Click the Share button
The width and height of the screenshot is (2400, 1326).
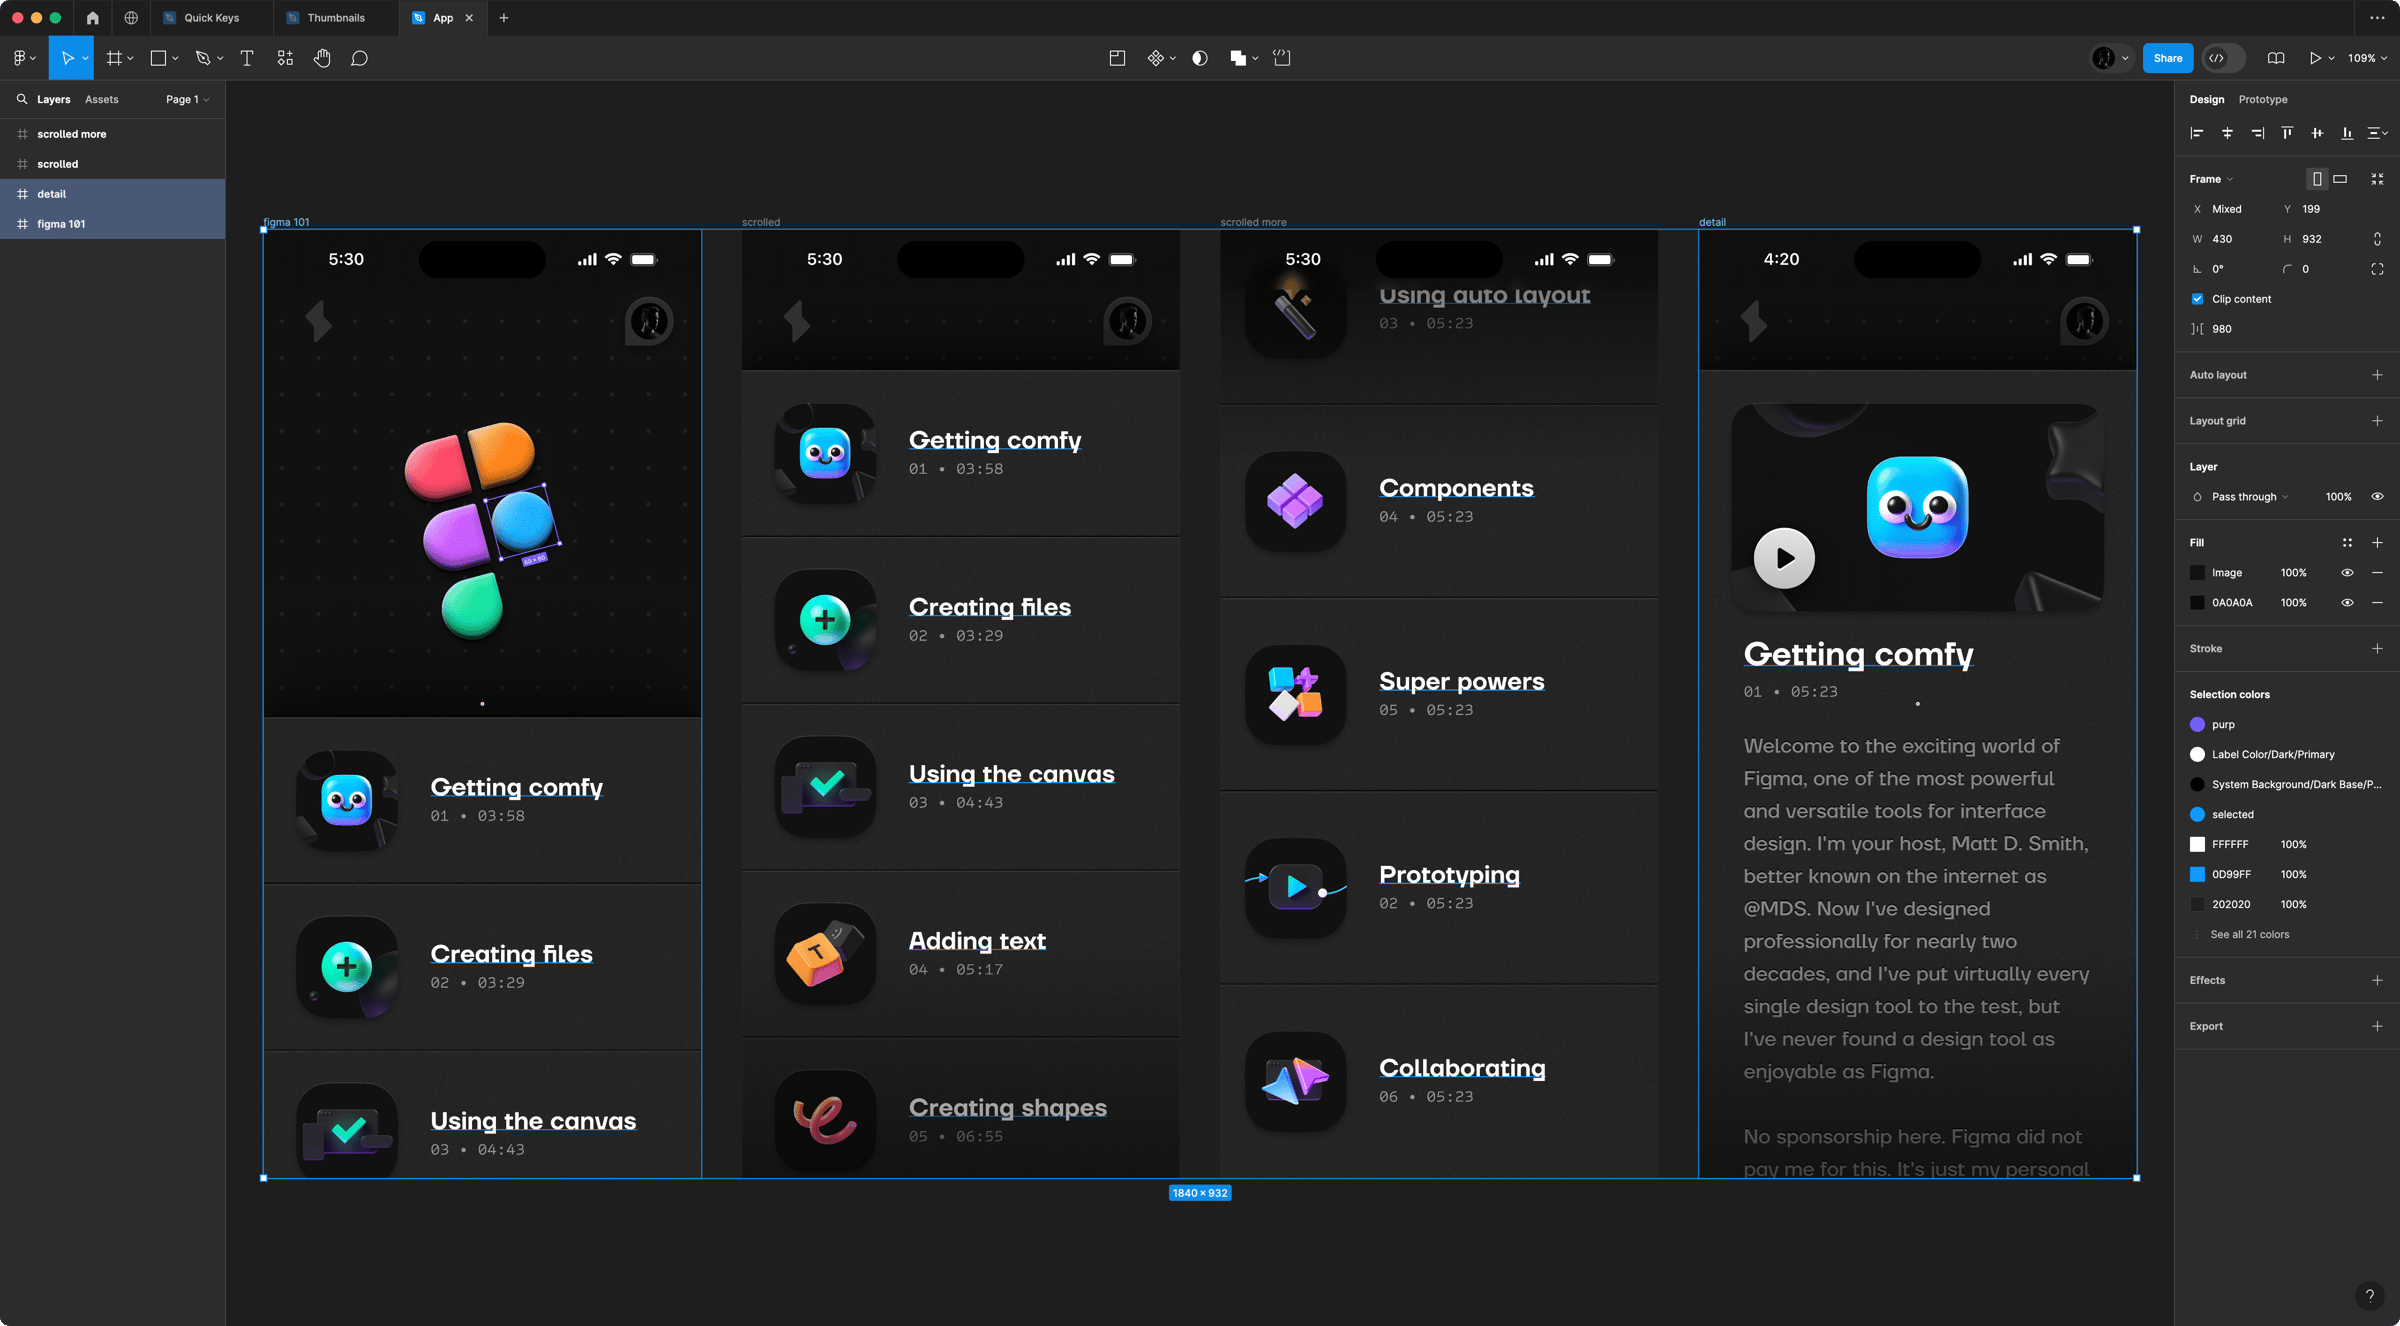(2168, 58)
